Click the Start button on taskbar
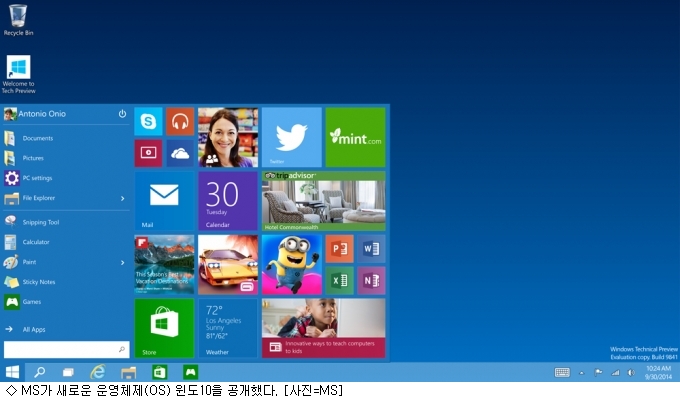Image resolution: width=680 pixels, height=402 pixels. (x=12, y=372)
